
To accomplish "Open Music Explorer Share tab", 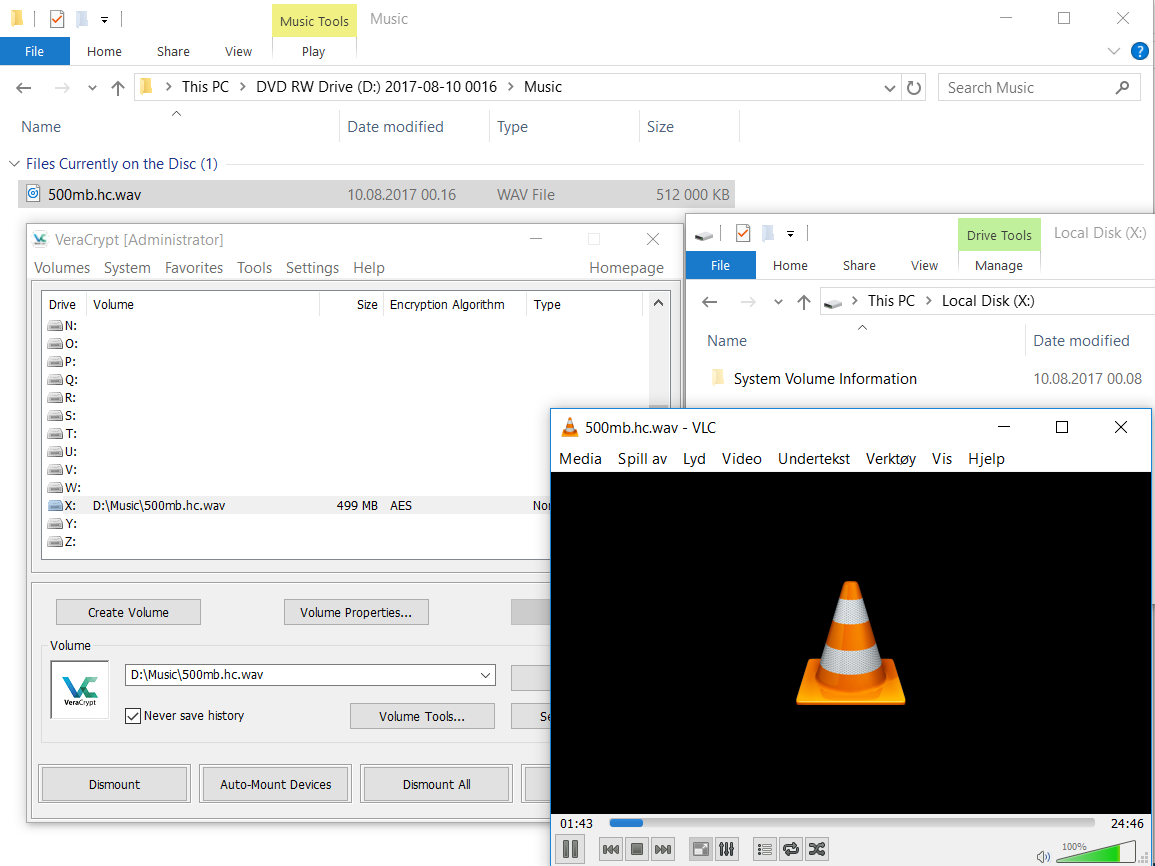I will point(173,52).
